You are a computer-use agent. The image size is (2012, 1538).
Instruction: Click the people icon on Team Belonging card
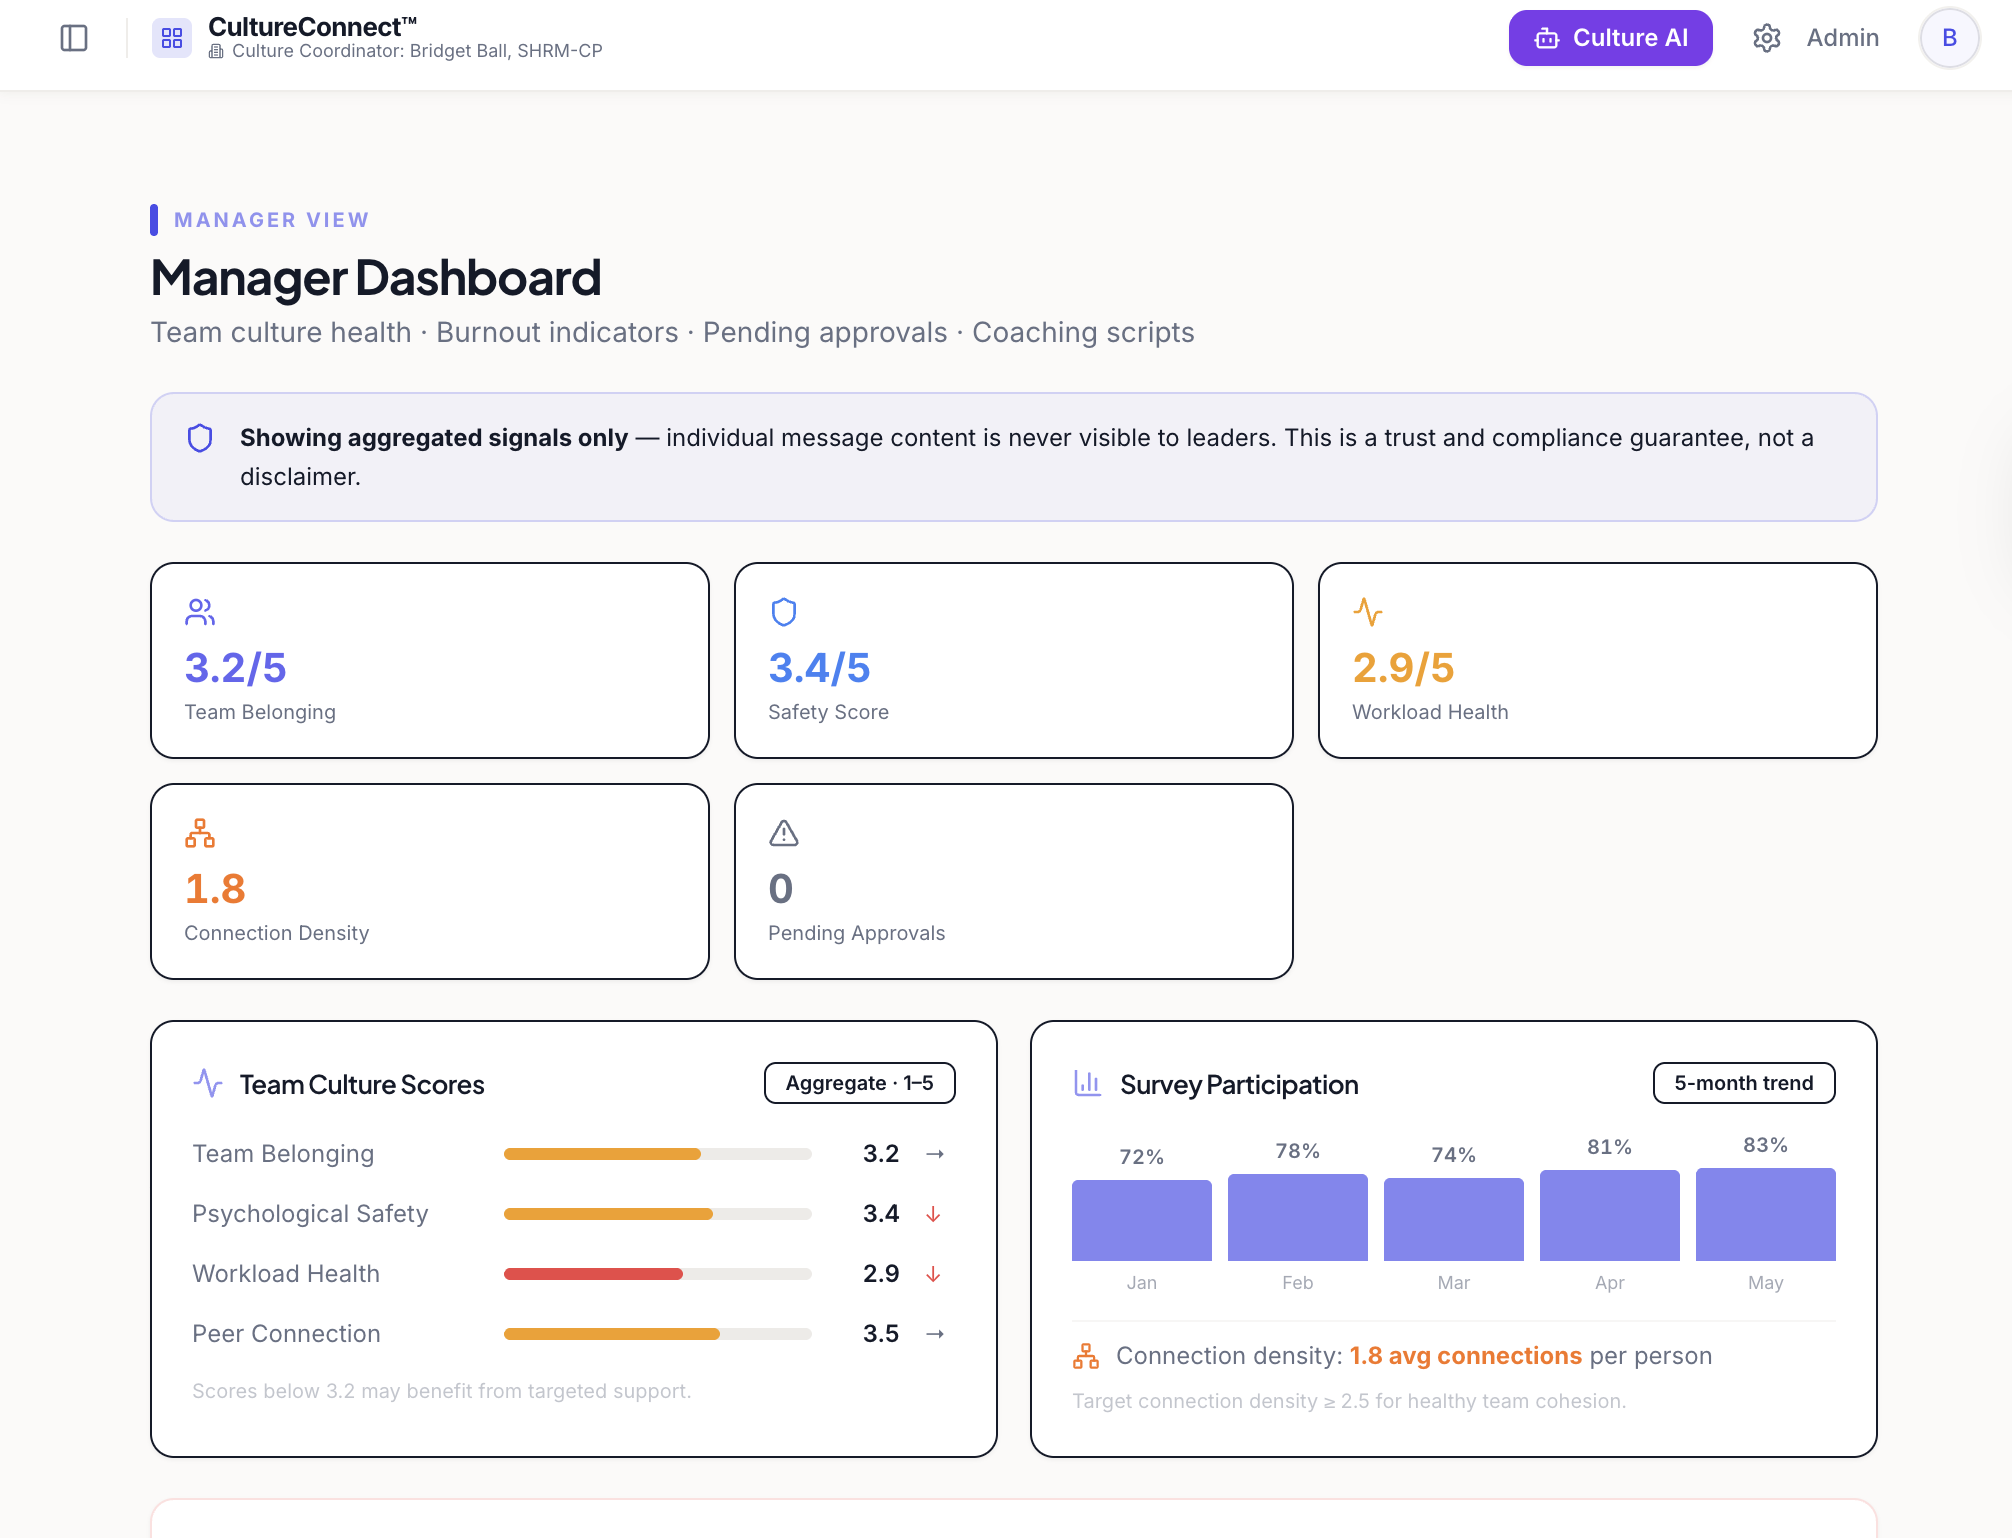coord(200,612)
